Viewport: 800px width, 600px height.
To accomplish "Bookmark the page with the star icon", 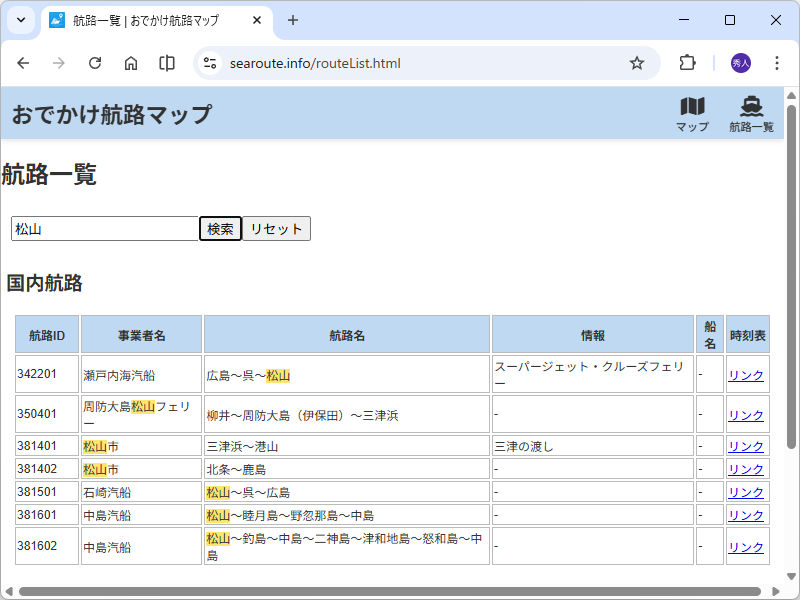I will 637,63.
